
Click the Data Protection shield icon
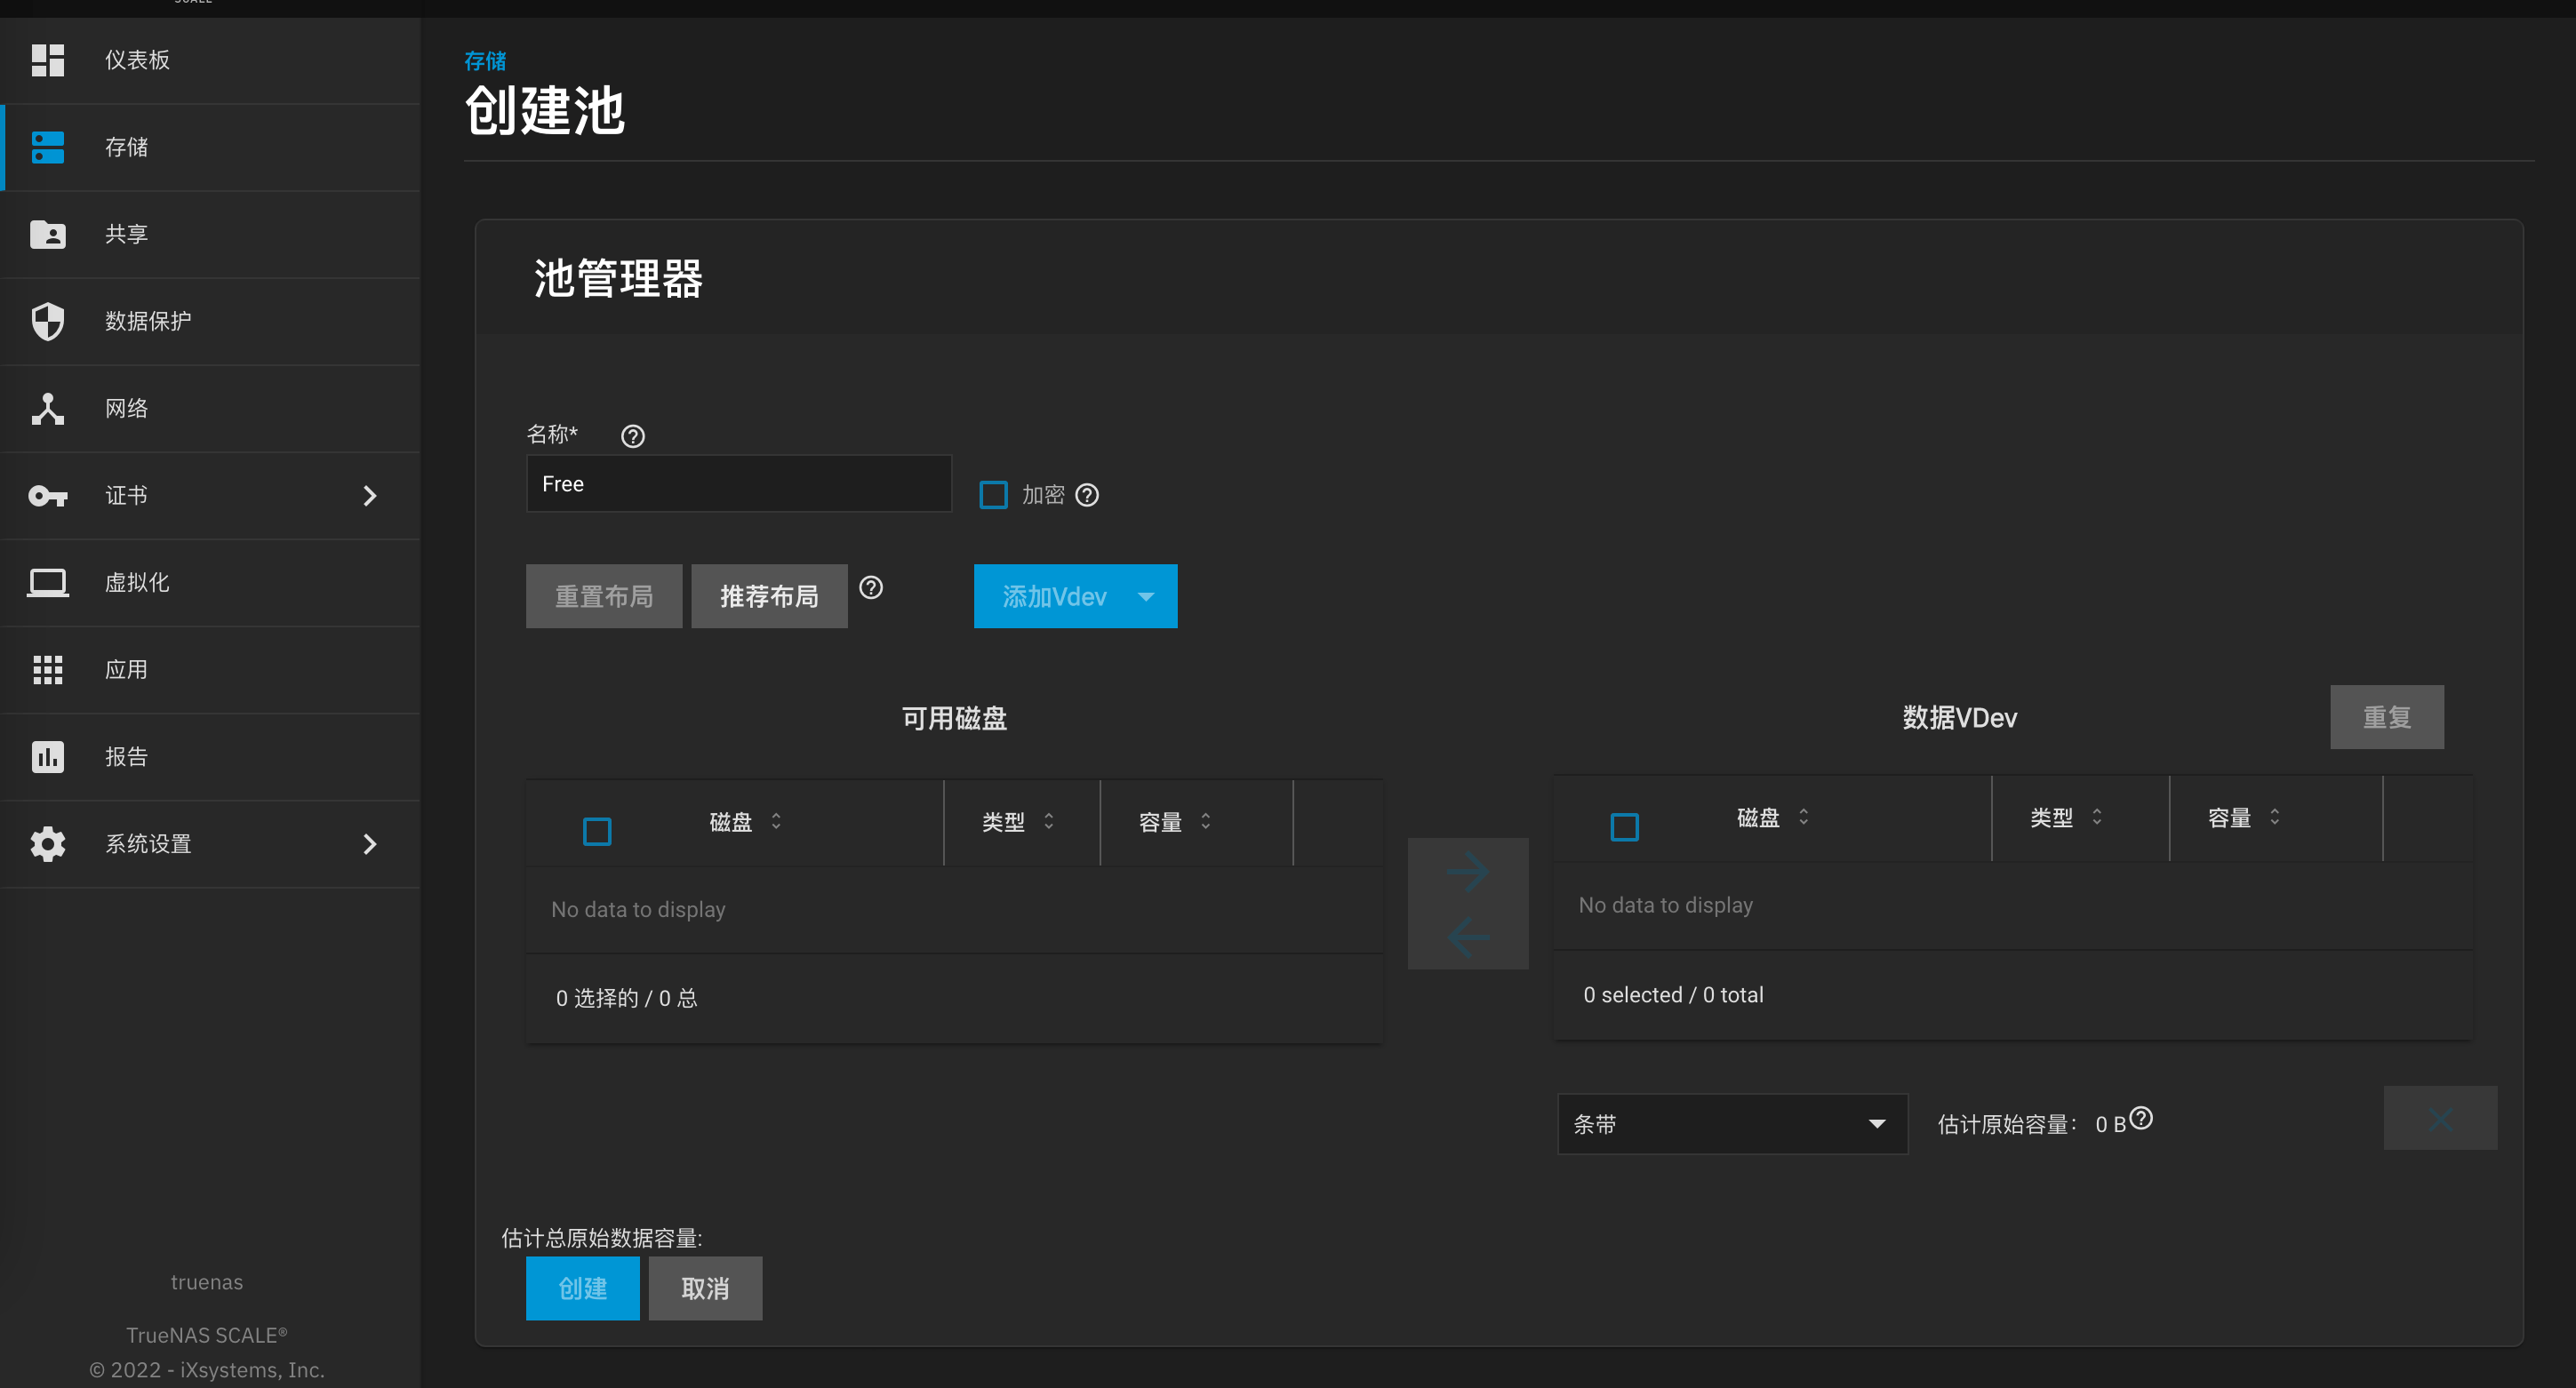tap(47, 321)
